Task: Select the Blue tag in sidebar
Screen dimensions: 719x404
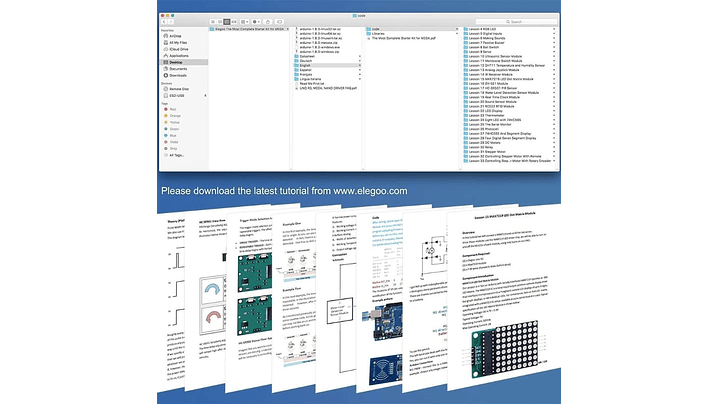Action: tap(176, 135)
